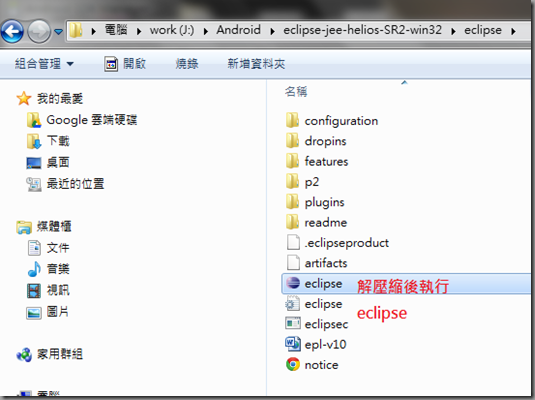Go to Android in the address bar
Image resolution: width=535 pixels, height=400 pixels.
[238, 30]
